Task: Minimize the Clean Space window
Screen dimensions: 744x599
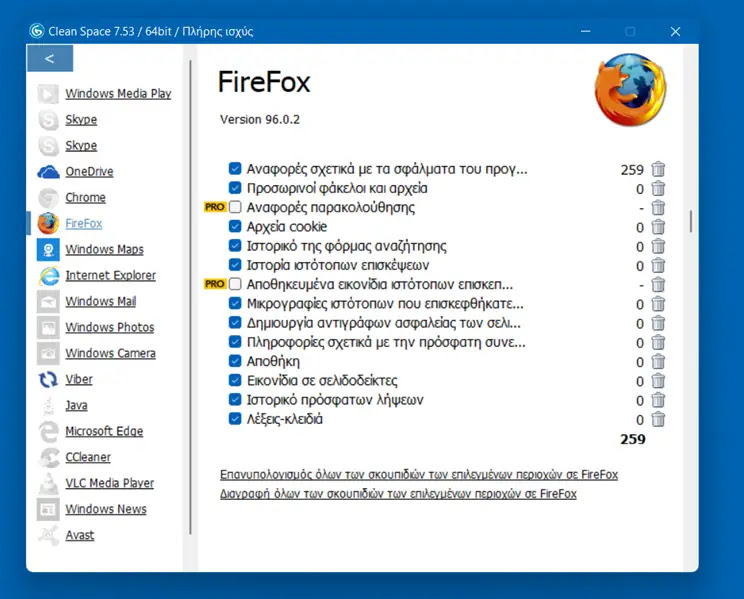Action: 586,31
